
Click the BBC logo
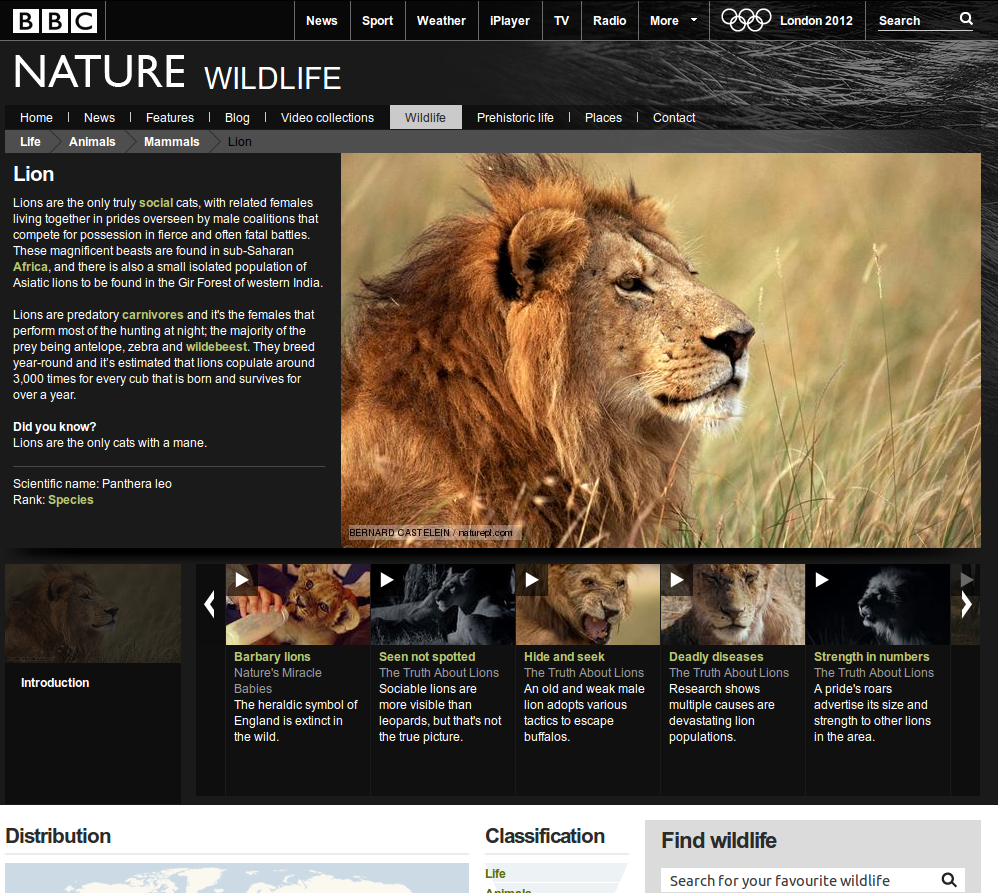(x=55, y=20)
